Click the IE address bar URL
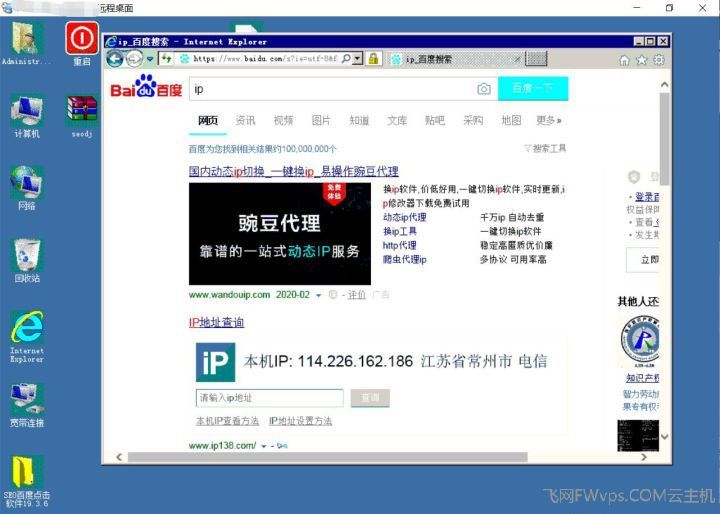Viewport: 720px width, 514px height. pyautogui.click(x=265, y=58)
